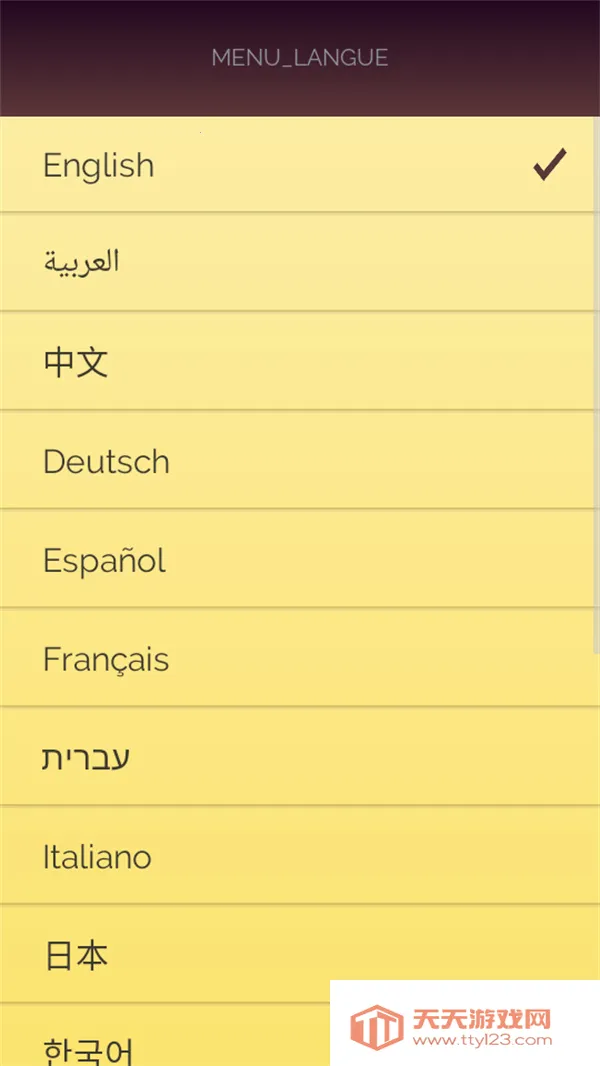The height and width of the screenshot is (1066, 600).
Task: Open the www.ttyl23.com link
Action: (x=482, y=1040)
